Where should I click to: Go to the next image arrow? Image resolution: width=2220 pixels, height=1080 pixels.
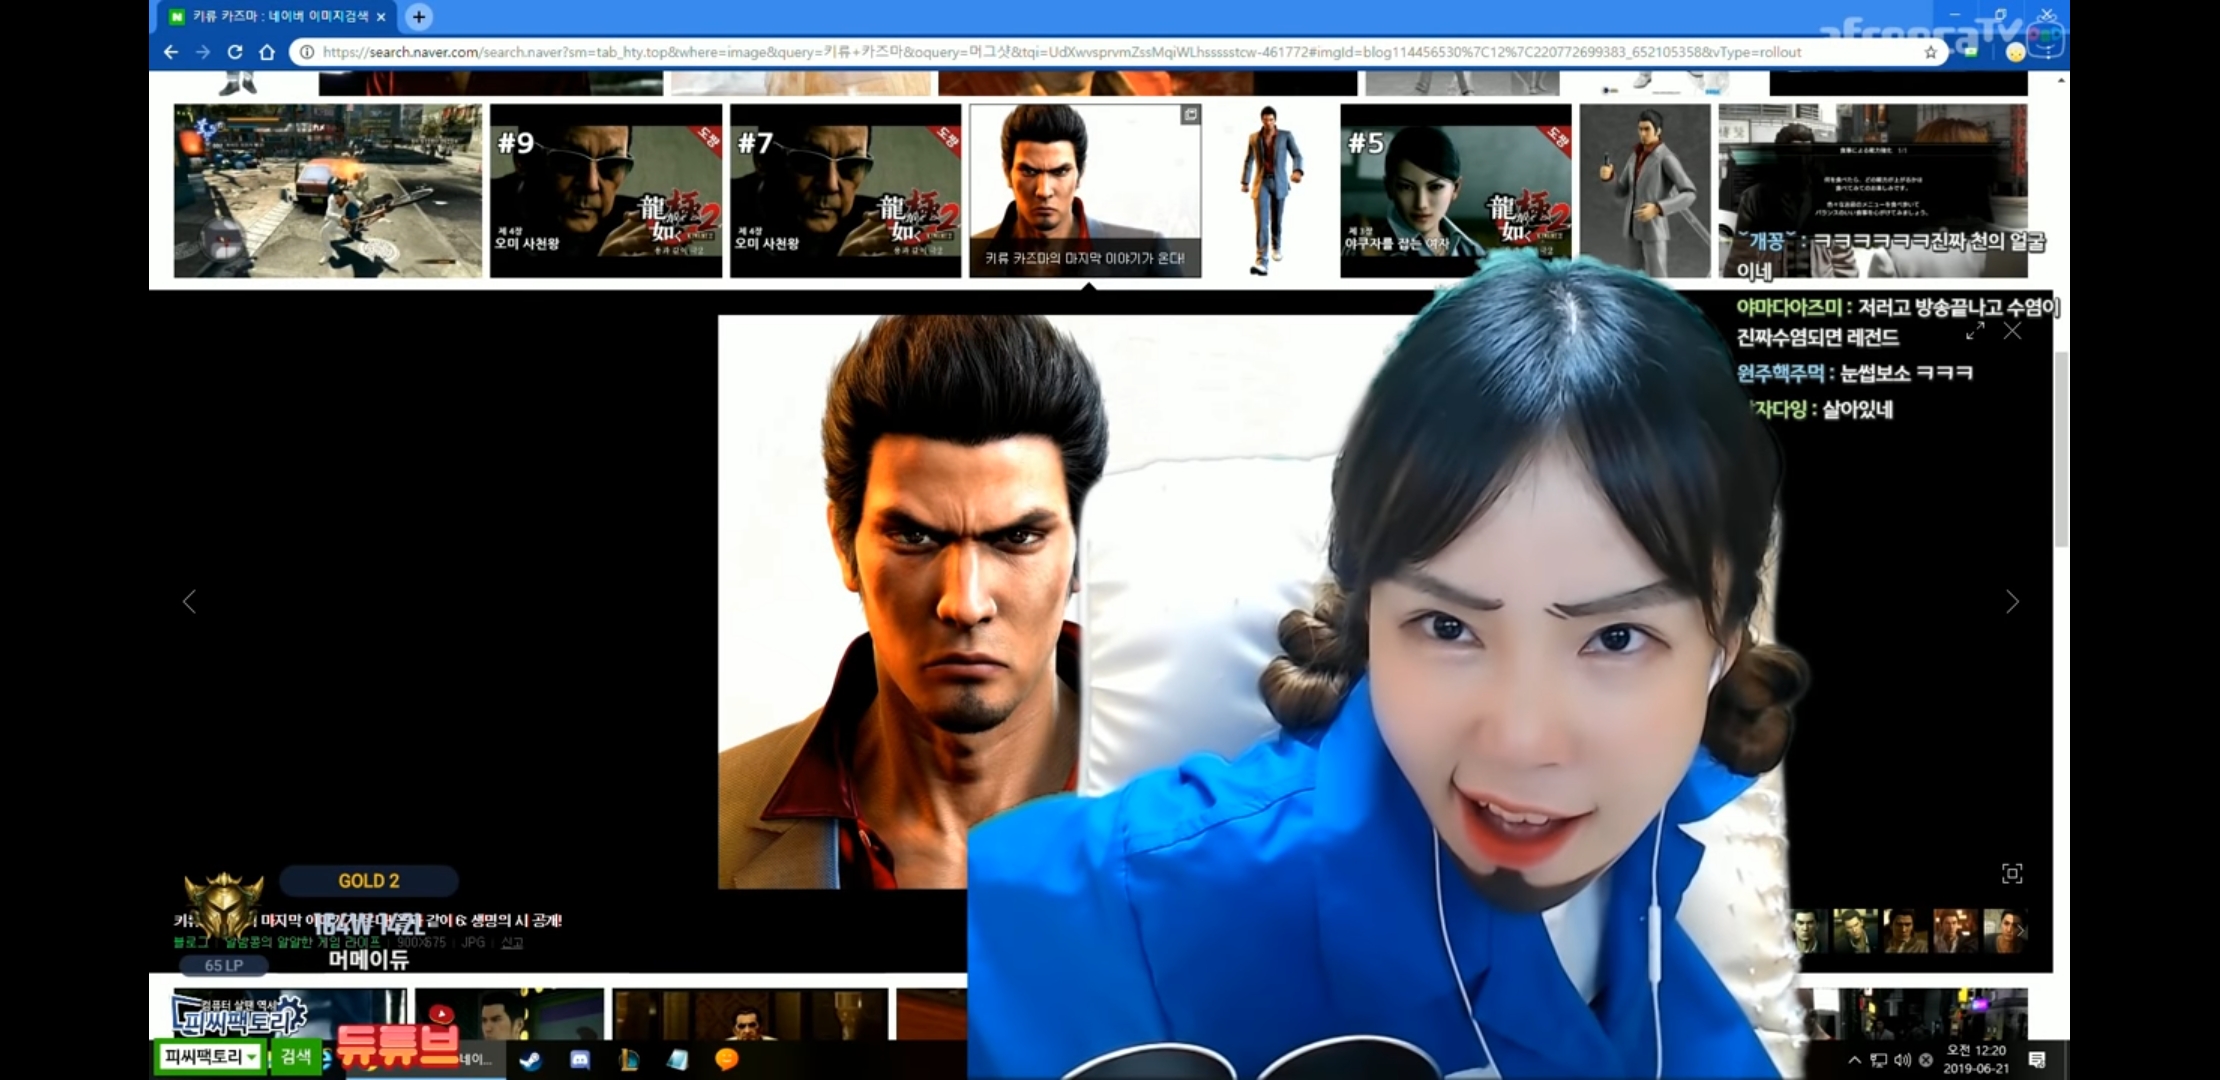[x=2012, y=601]
